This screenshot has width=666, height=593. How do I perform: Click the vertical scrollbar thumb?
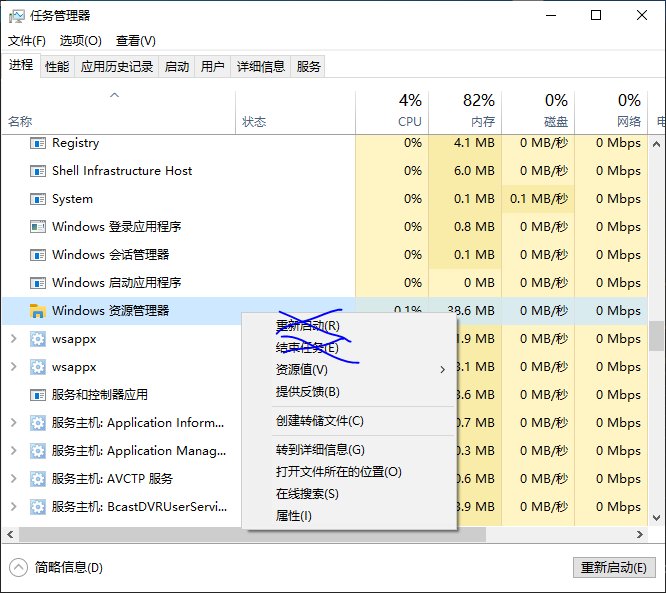[x=657, y=336]
